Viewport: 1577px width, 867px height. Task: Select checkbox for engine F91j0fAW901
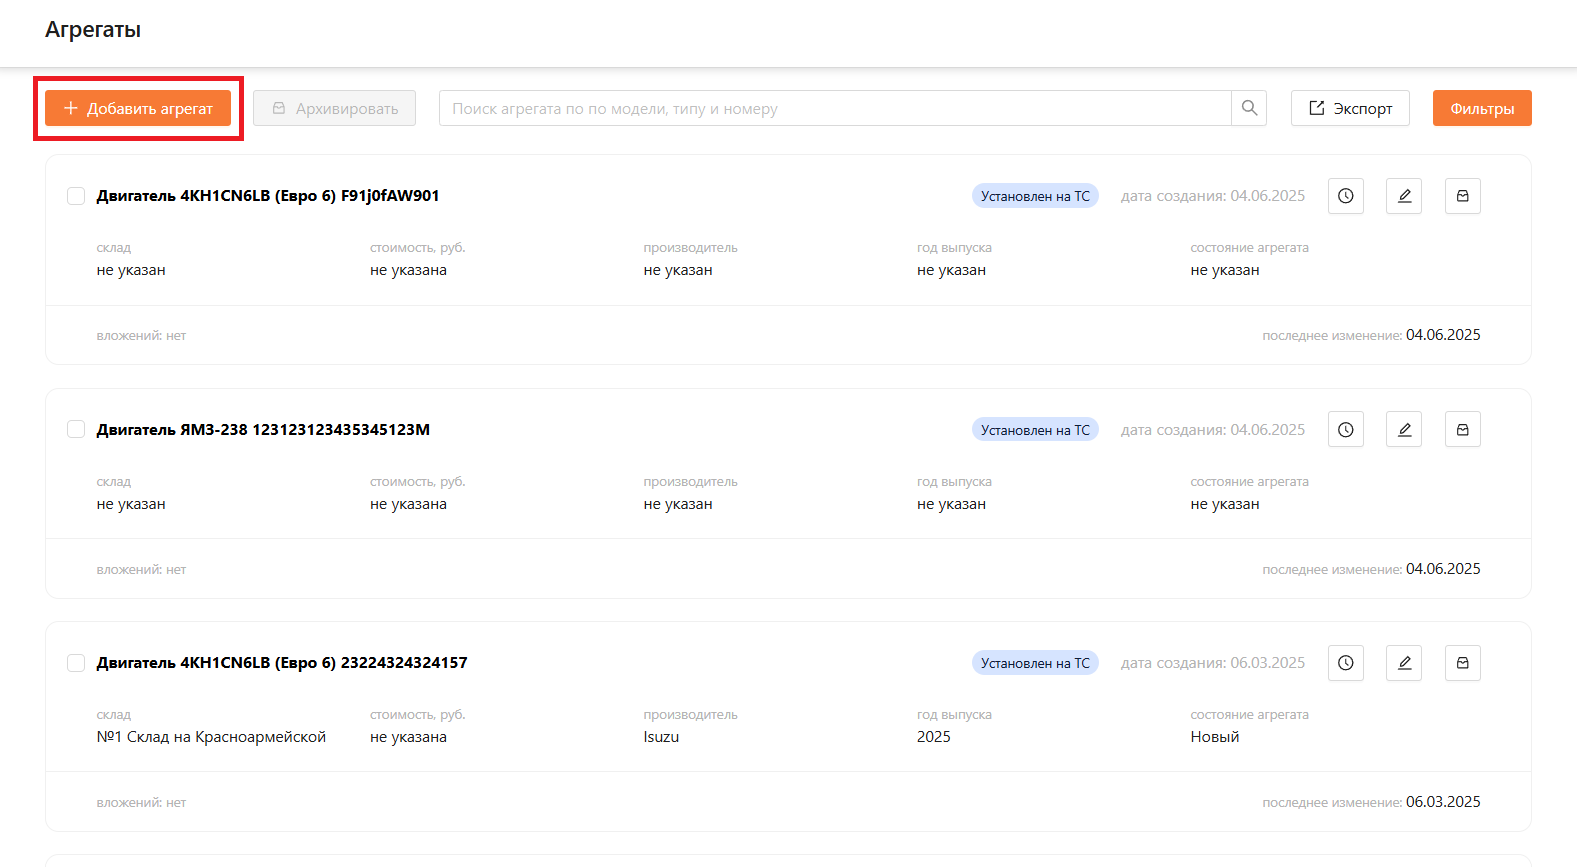[76, 196]
